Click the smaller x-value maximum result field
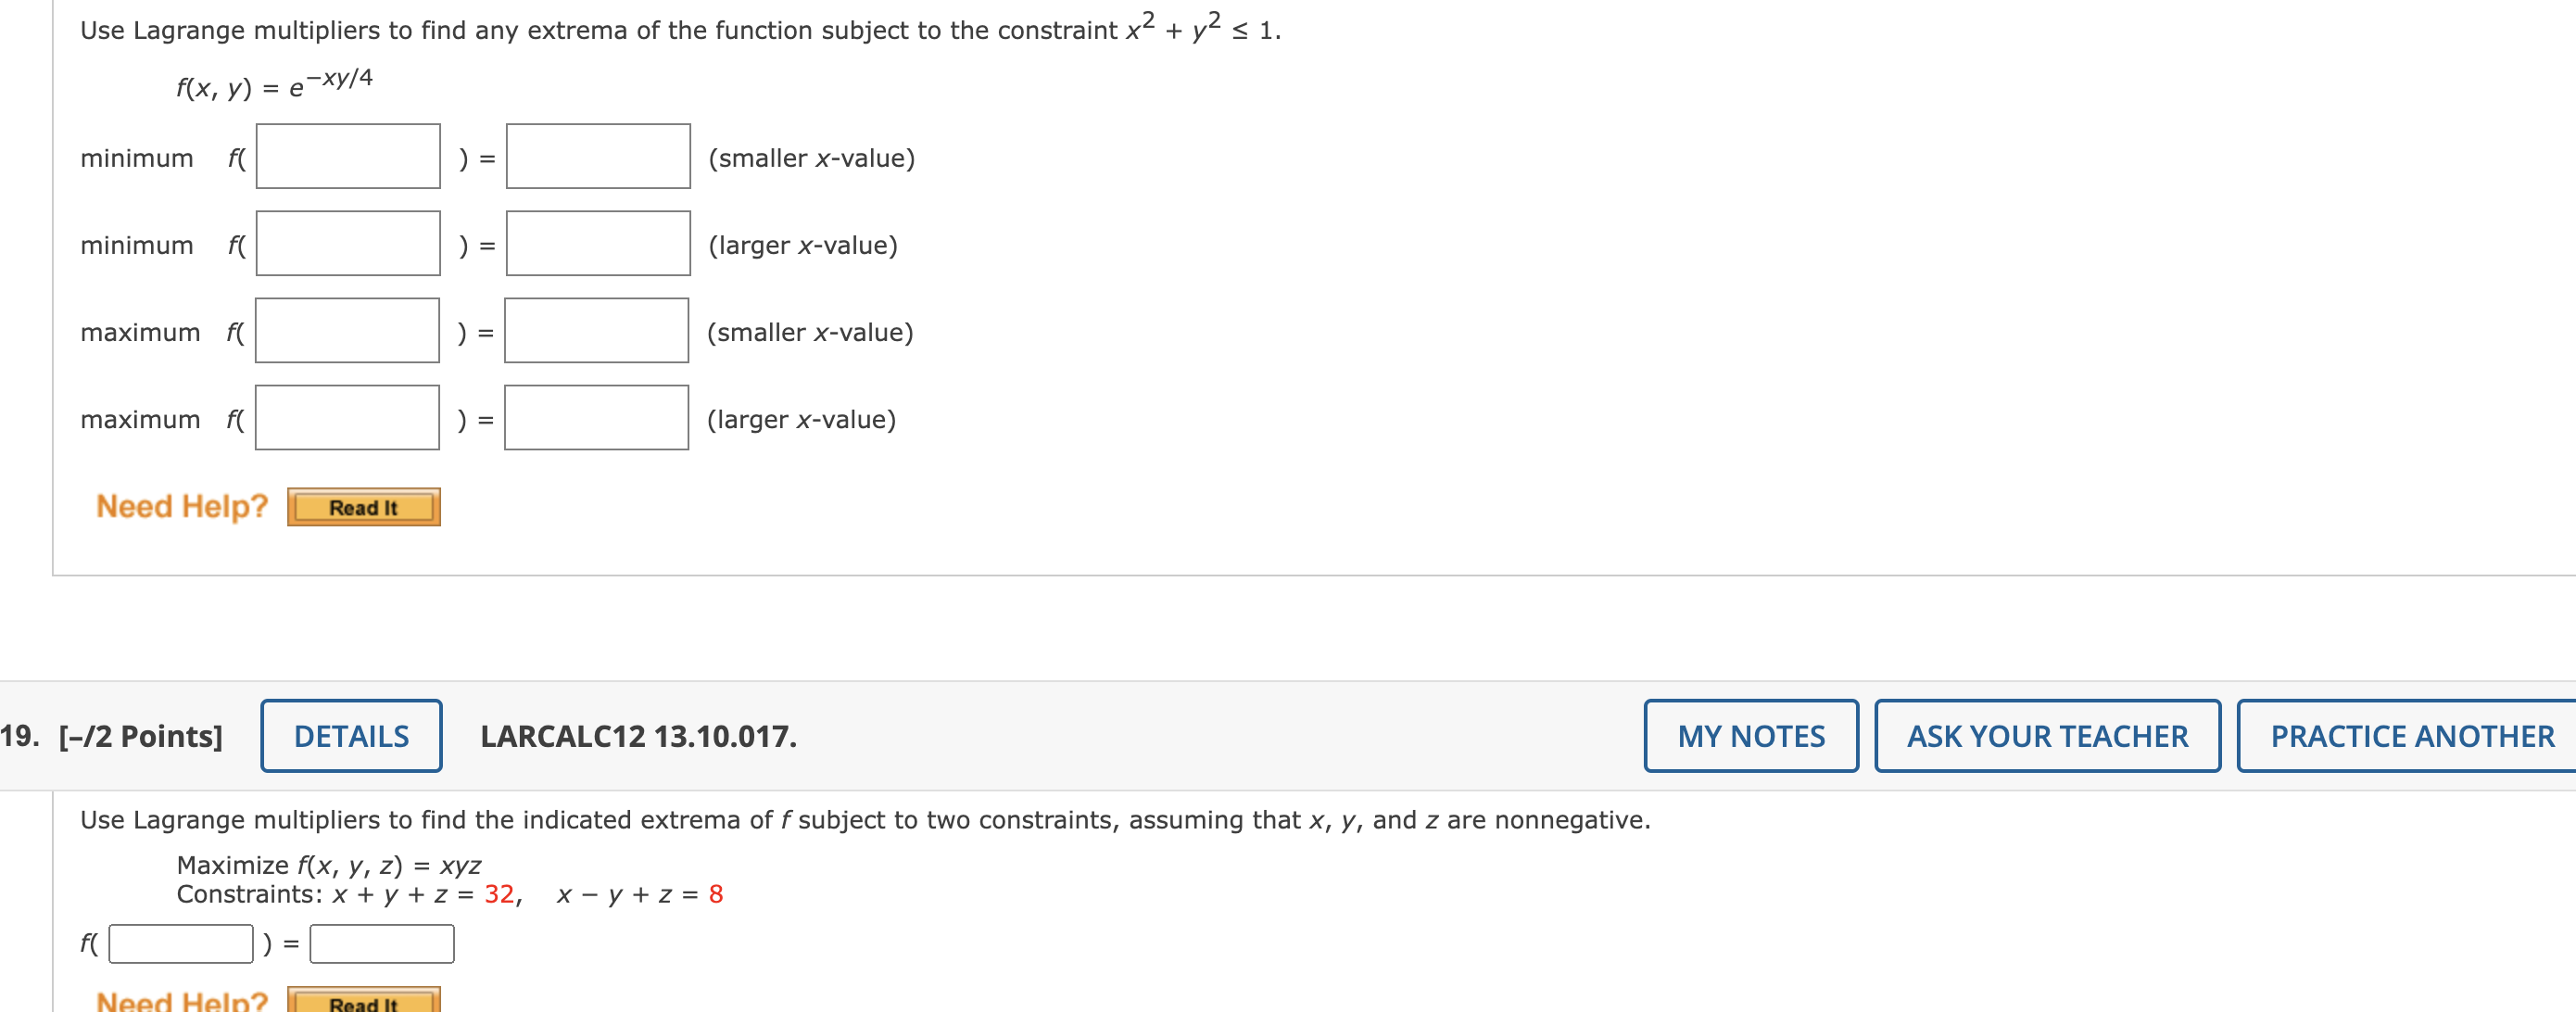The image size is (2576, 1012). tap(597, 330)
